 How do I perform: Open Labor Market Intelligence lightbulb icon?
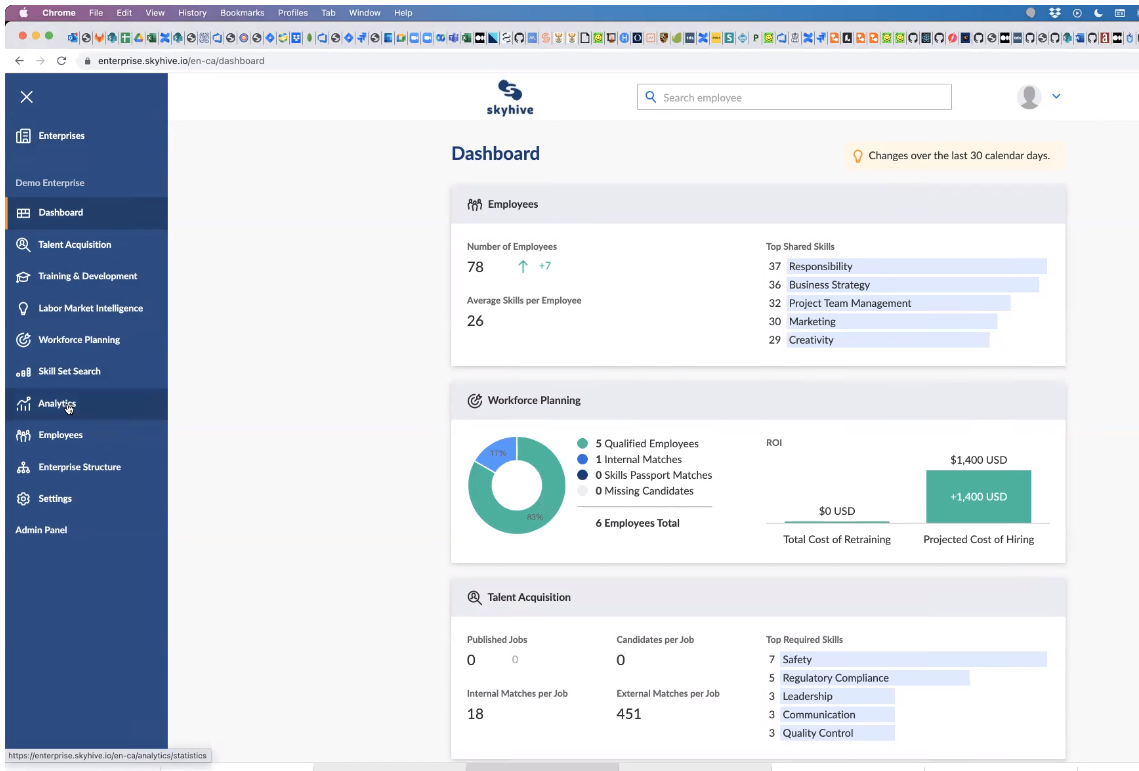coord(23,308)
